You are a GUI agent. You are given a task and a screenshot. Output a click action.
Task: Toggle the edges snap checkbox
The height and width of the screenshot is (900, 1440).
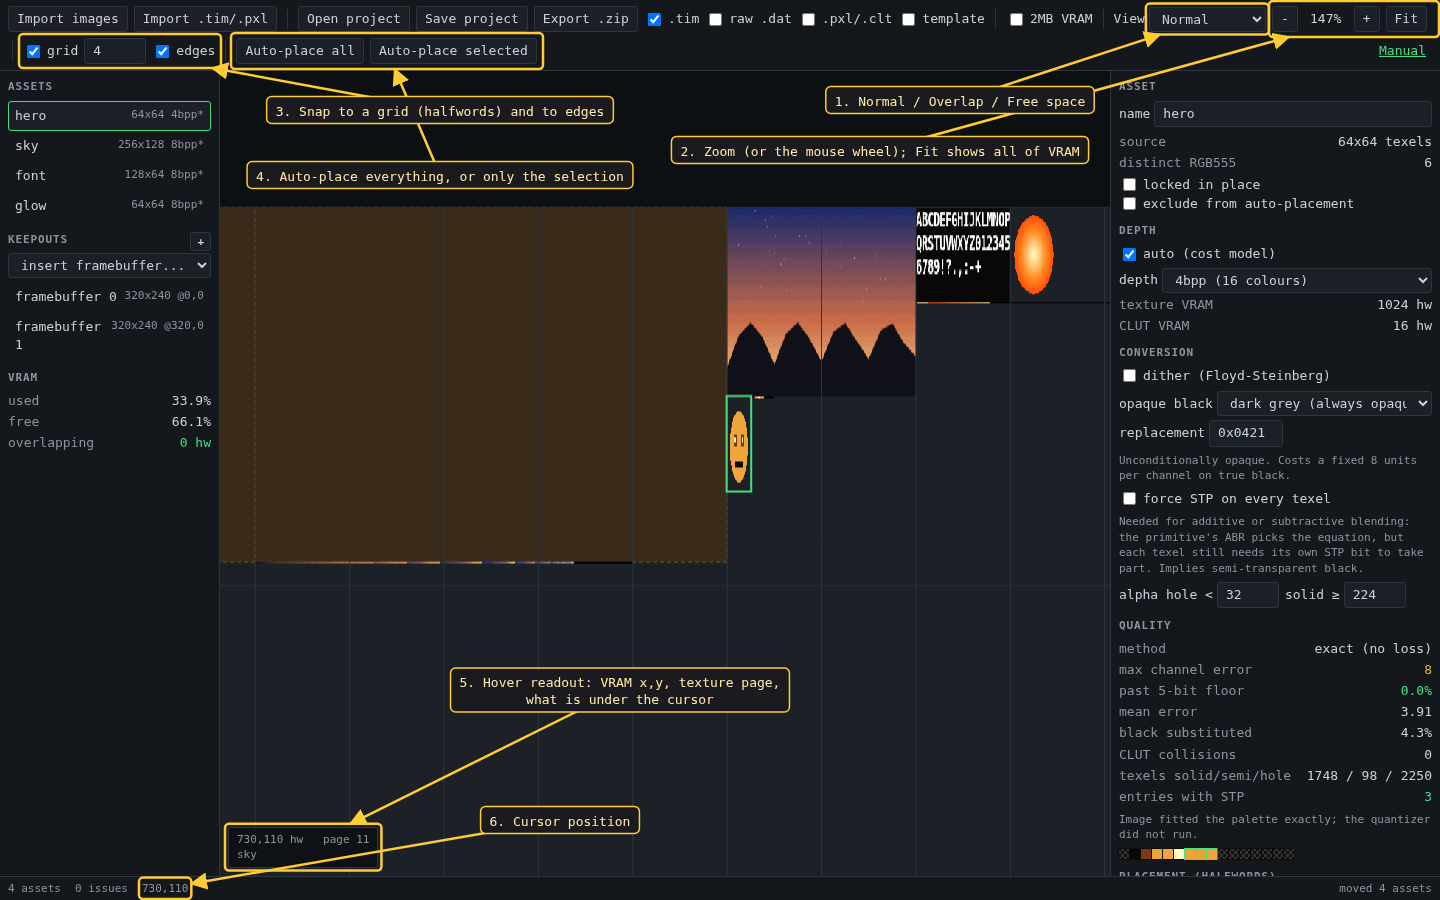click(x=162, y=51)
